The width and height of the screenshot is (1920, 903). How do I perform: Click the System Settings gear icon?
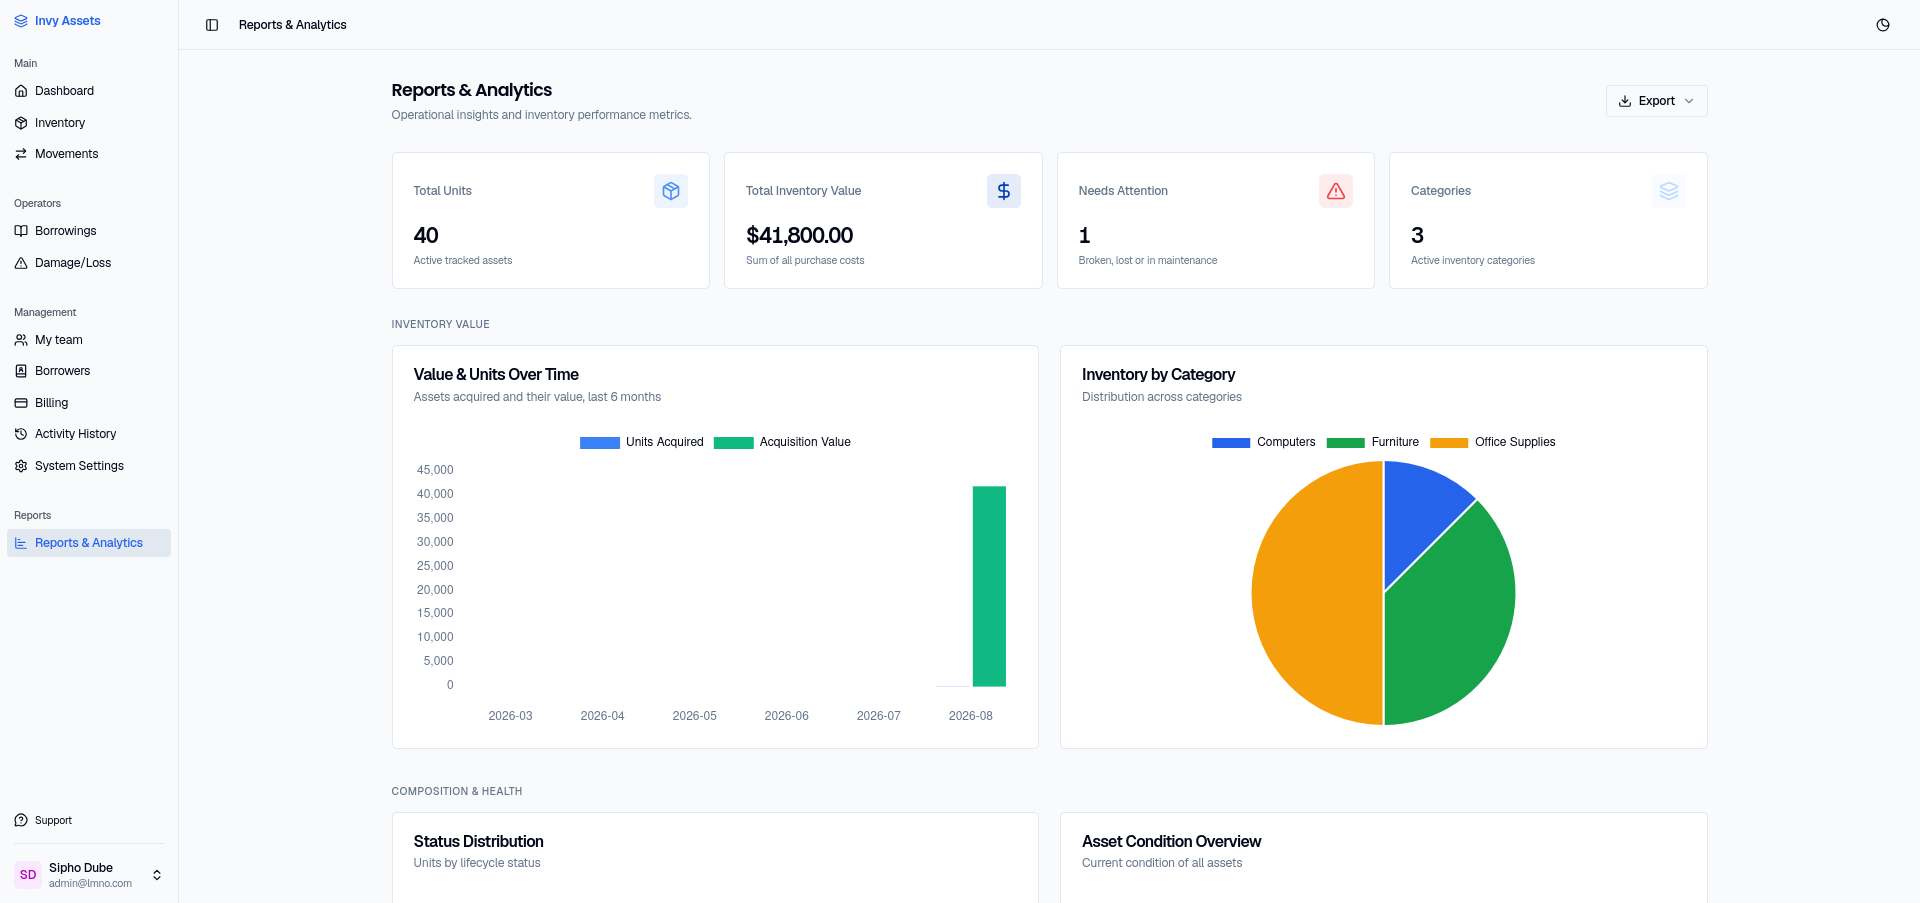21,466
